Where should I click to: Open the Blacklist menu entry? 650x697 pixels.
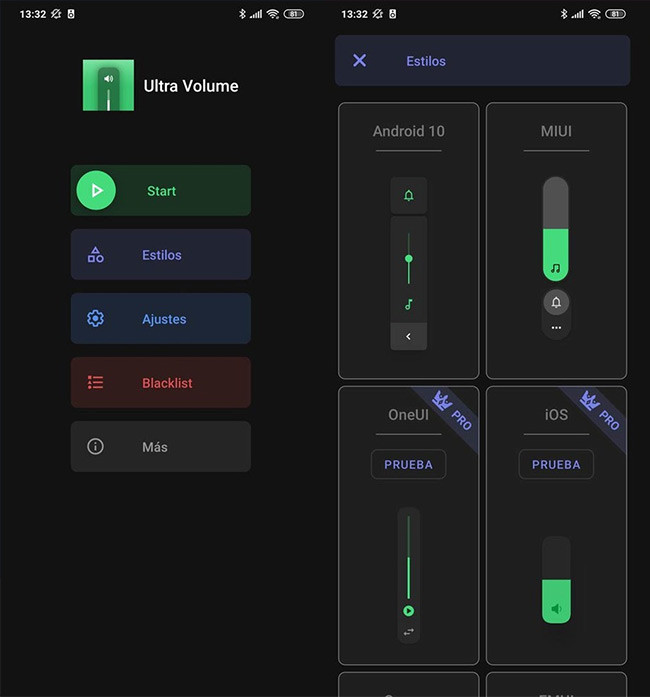point(161,382)
